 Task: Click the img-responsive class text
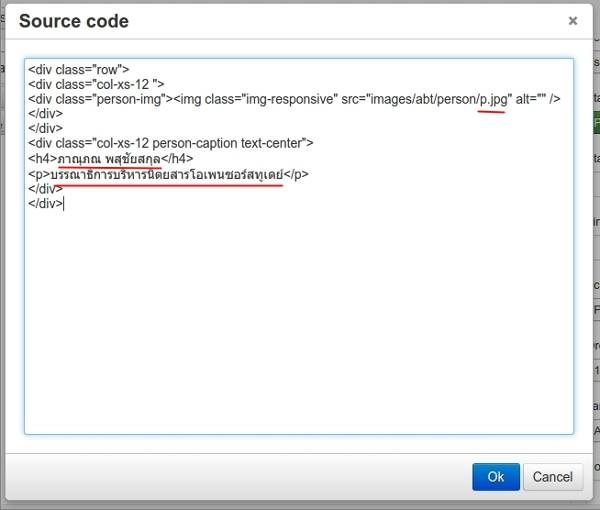pyautogui.click(x=289, y=99)
